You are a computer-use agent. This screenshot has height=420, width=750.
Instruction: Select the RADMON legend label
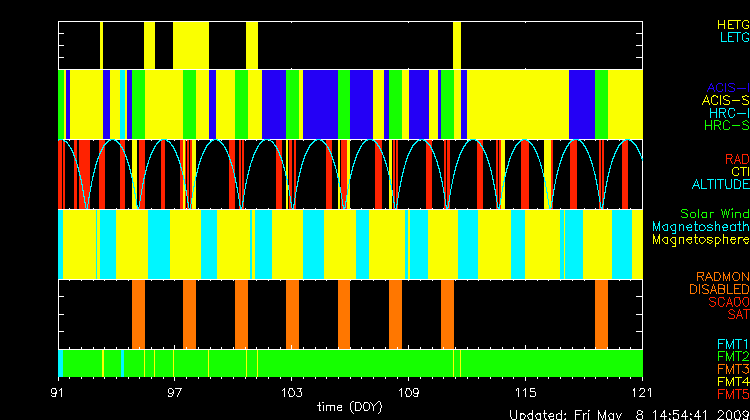(723, 276)
